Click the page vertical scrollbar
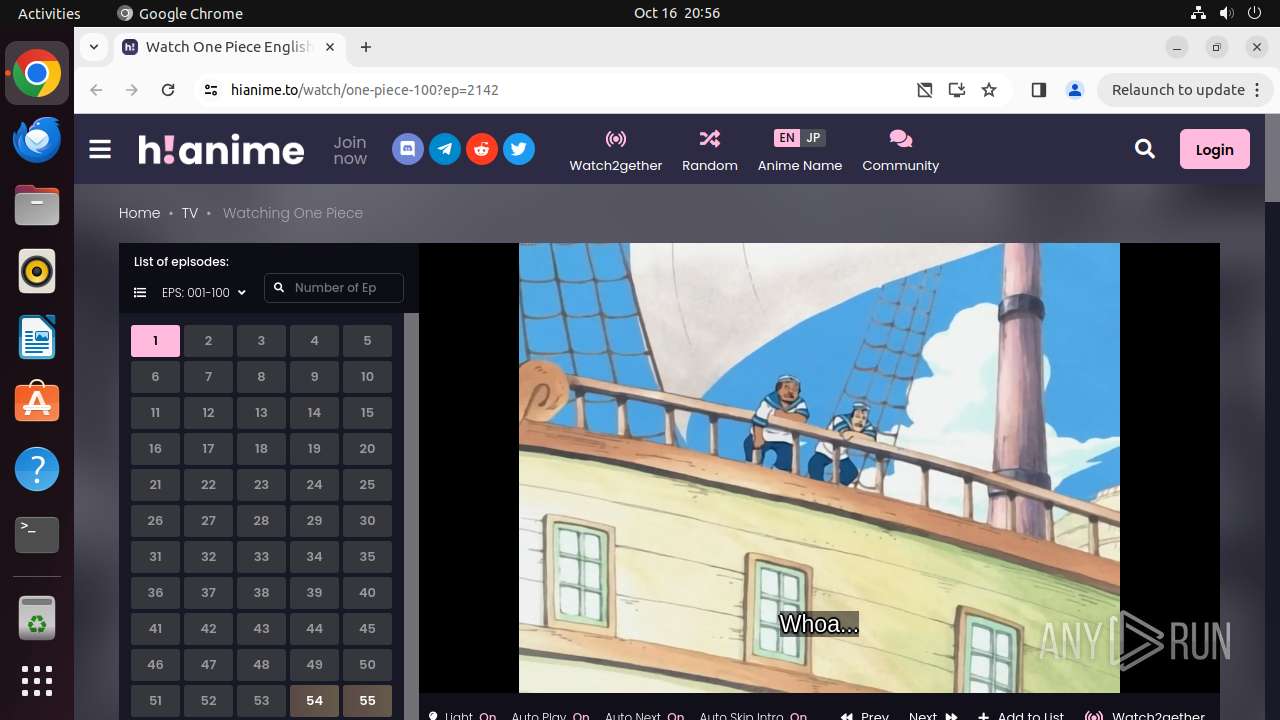The height and width of the screenshot is (720, 1280). [1272, 158]
